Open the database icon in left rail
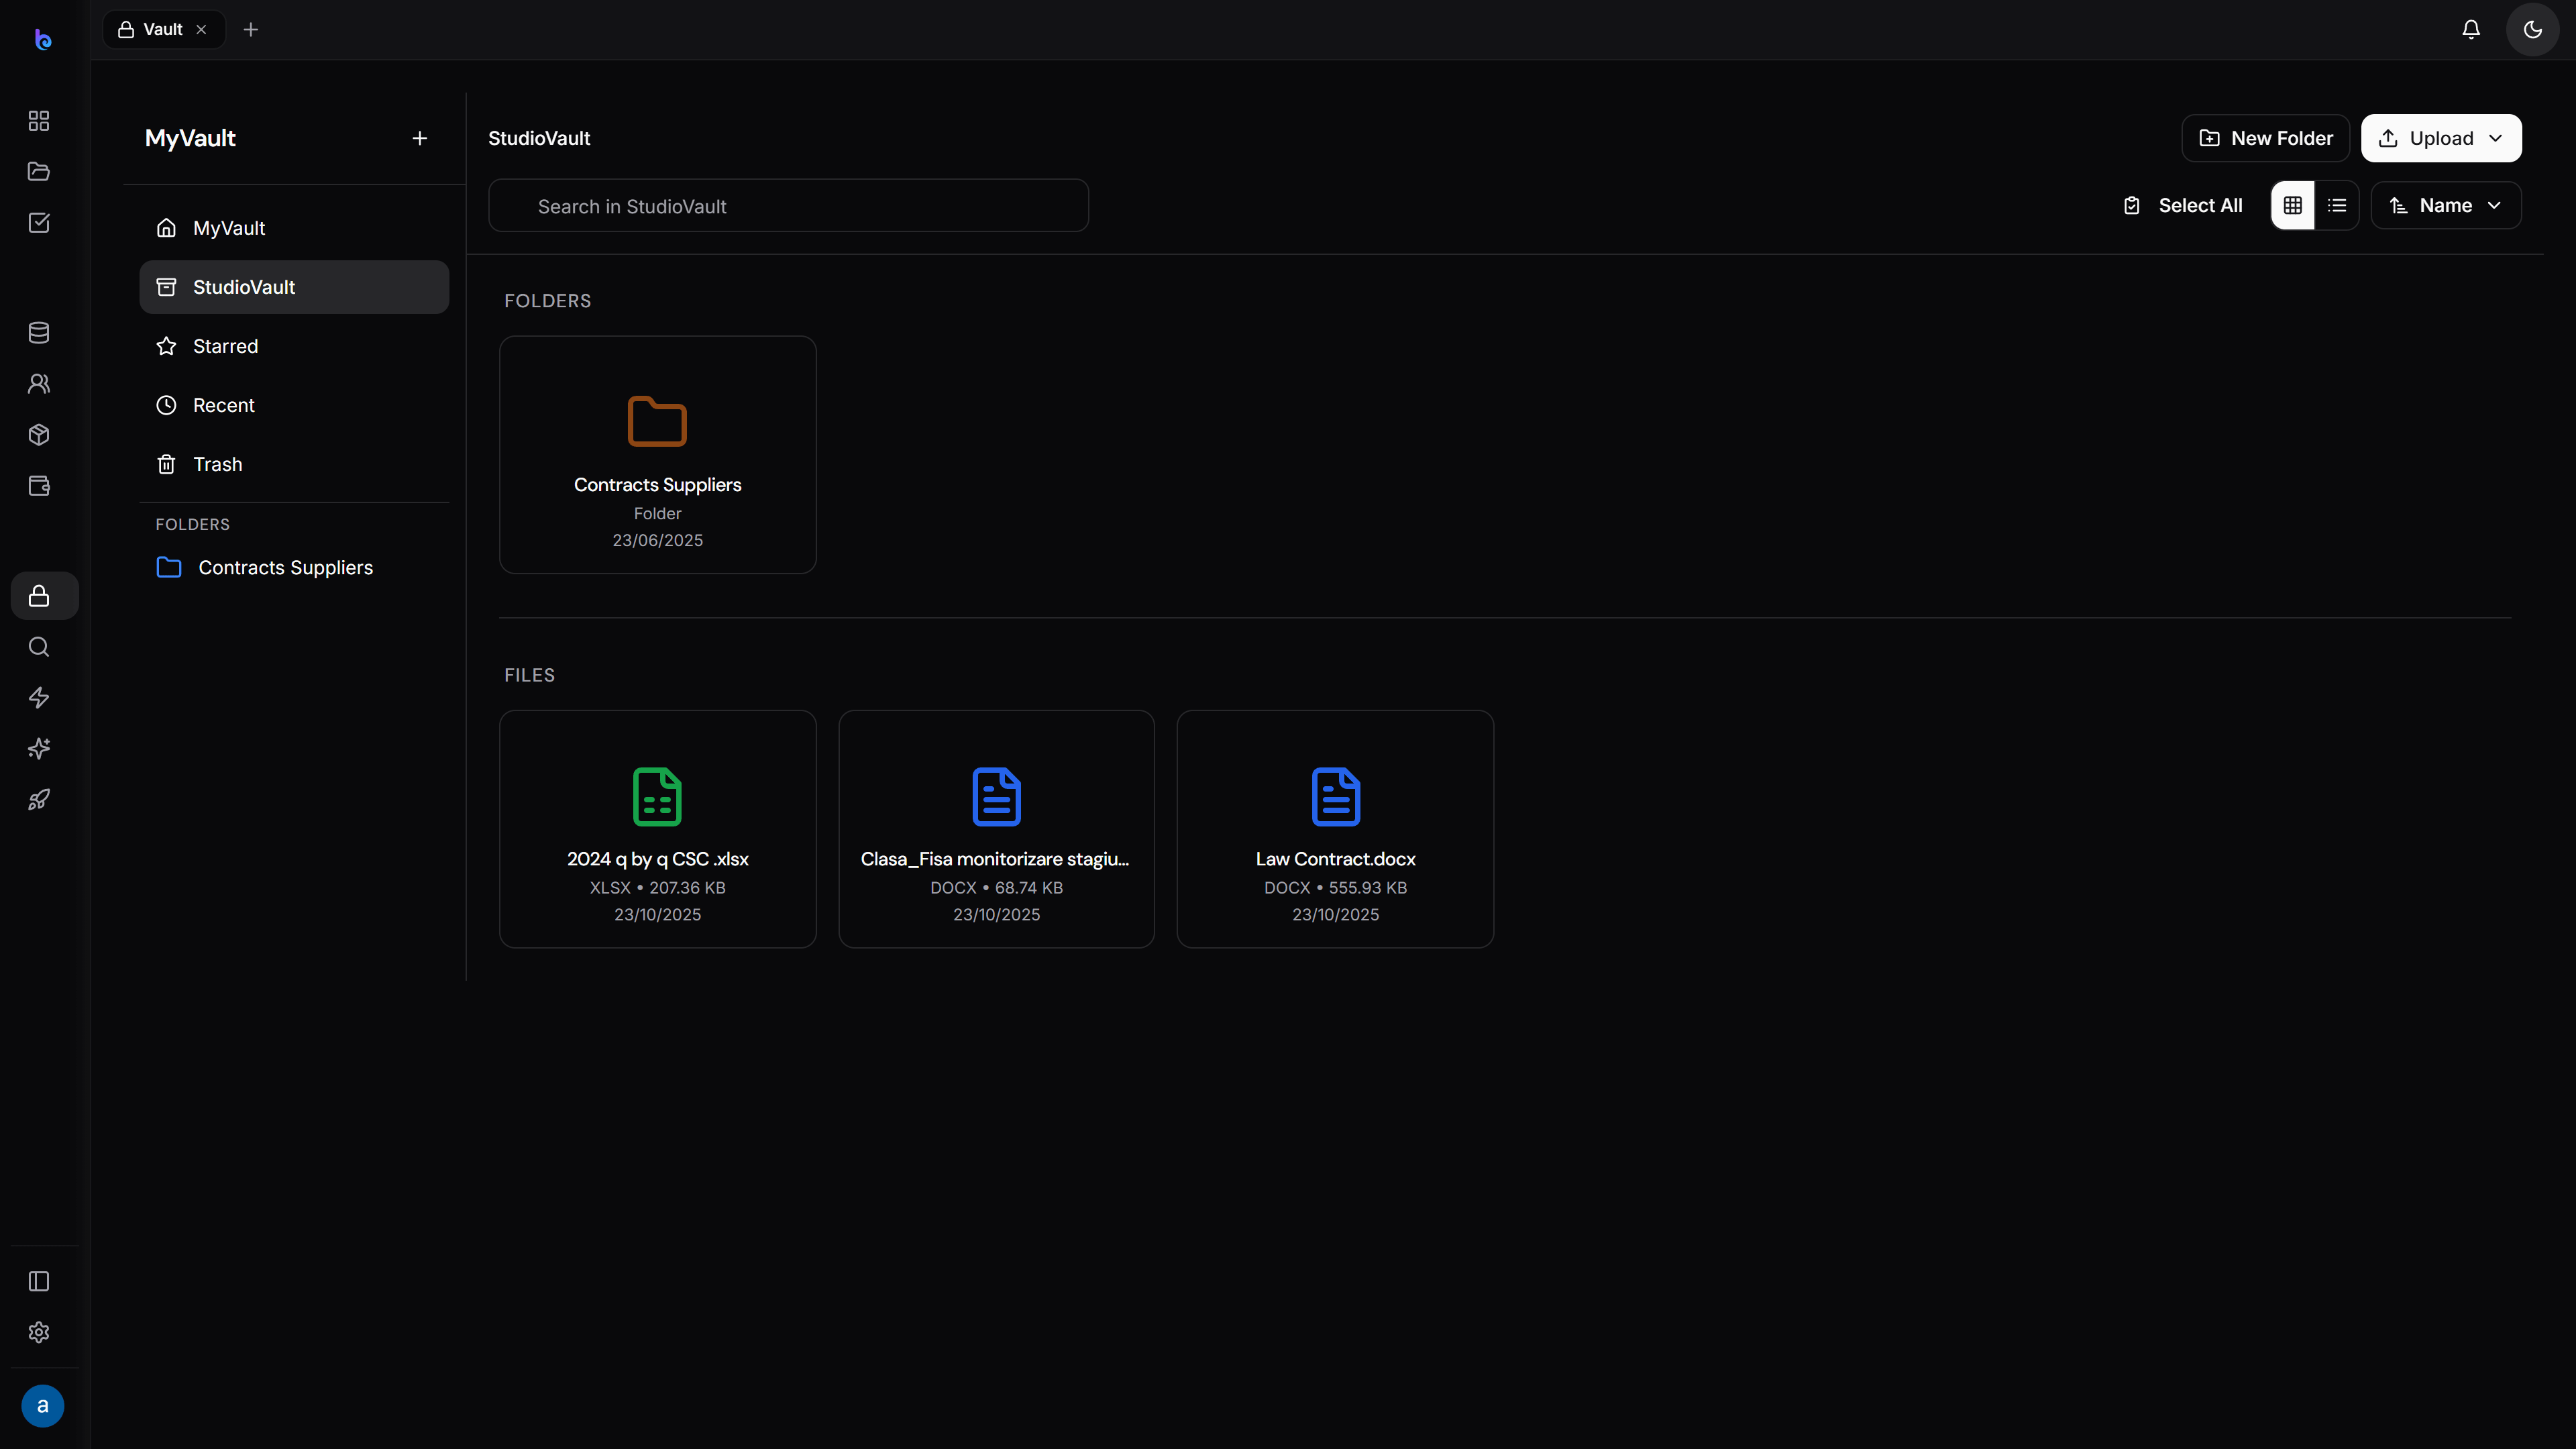This screenshot has width=2576, height=1449. (39, 333)
